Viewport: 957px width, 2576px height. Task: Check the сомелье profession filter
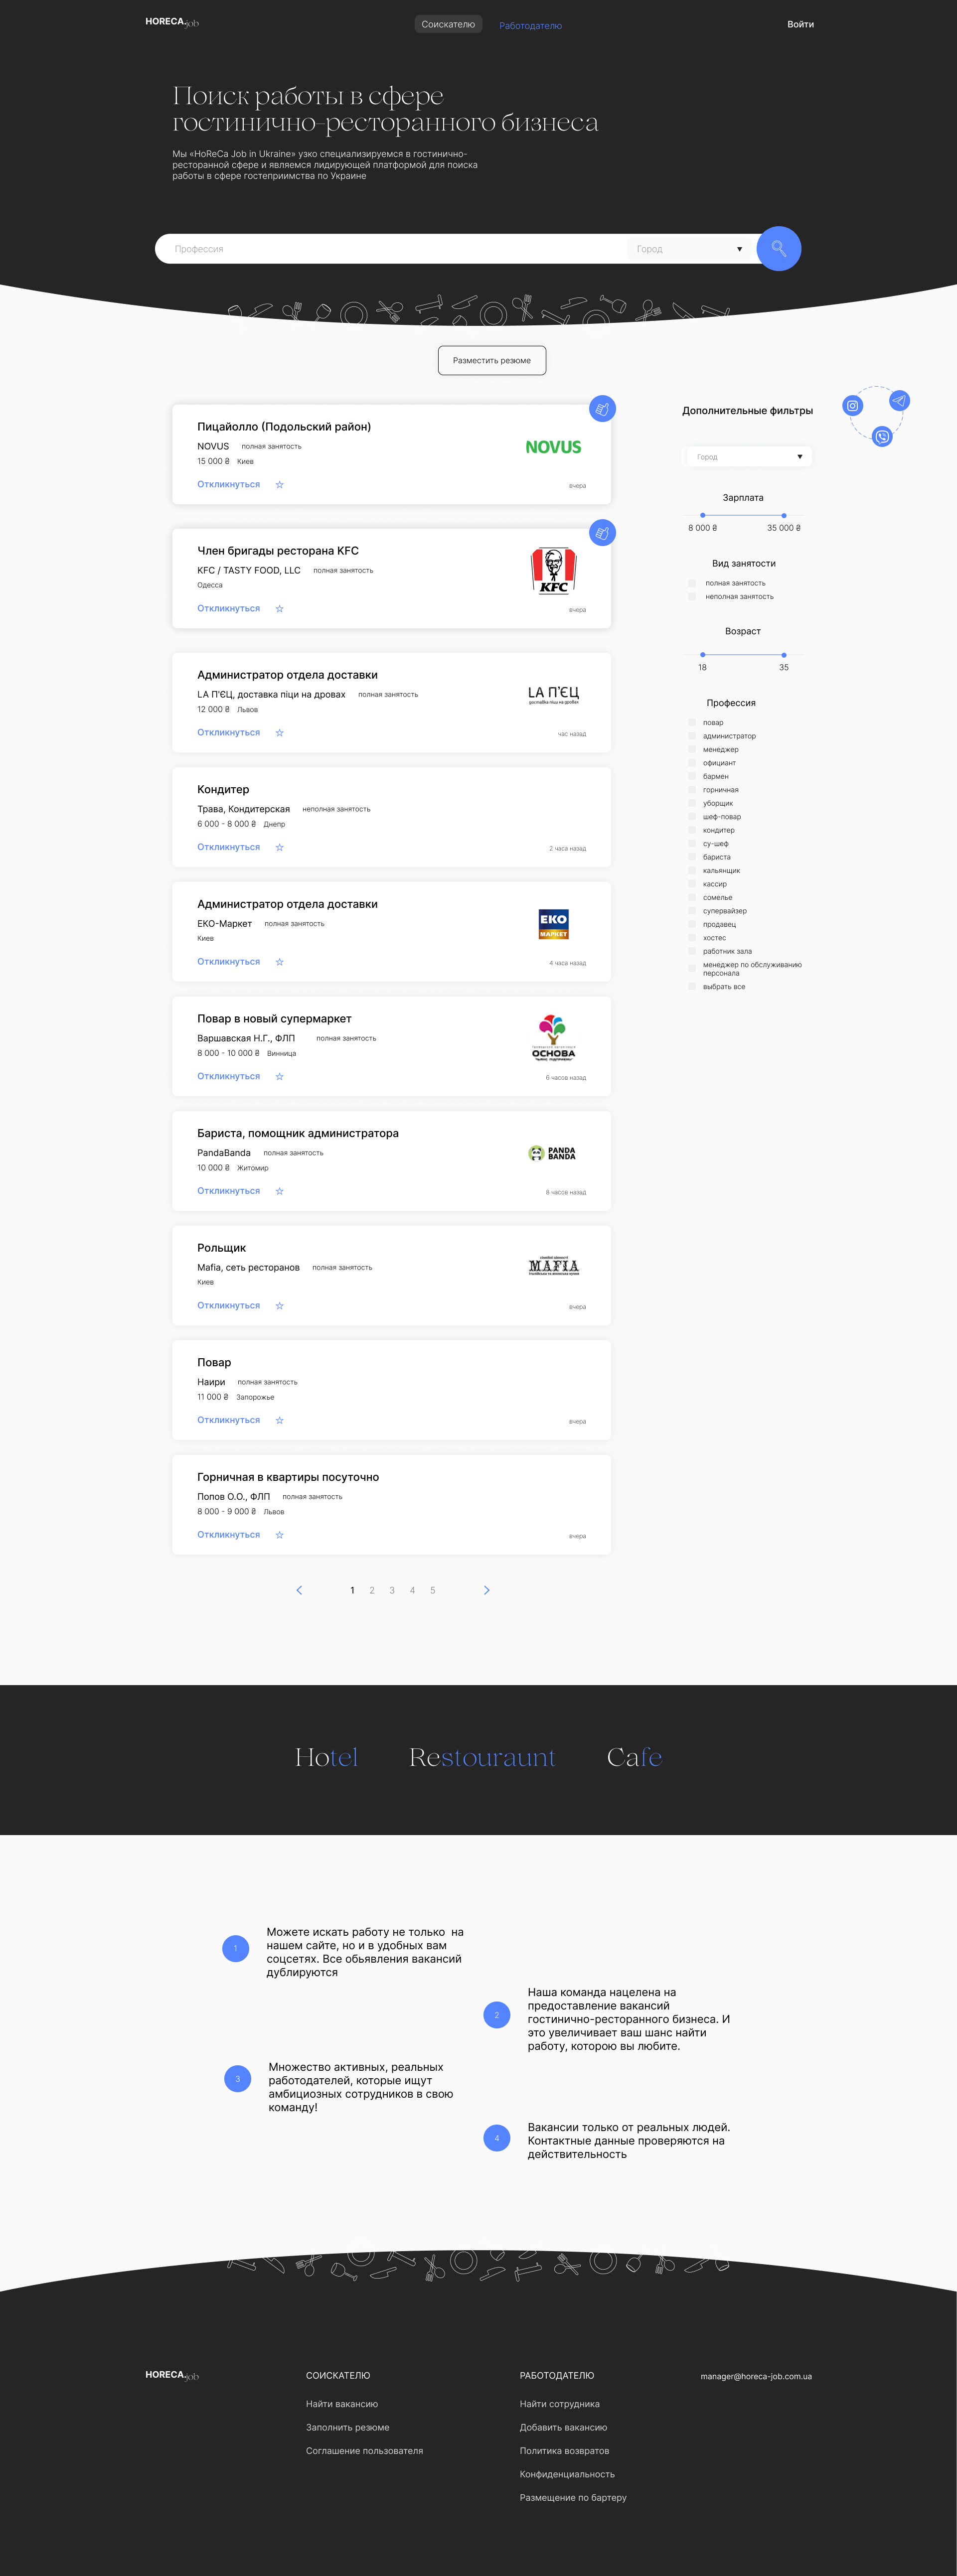point(692,897)
